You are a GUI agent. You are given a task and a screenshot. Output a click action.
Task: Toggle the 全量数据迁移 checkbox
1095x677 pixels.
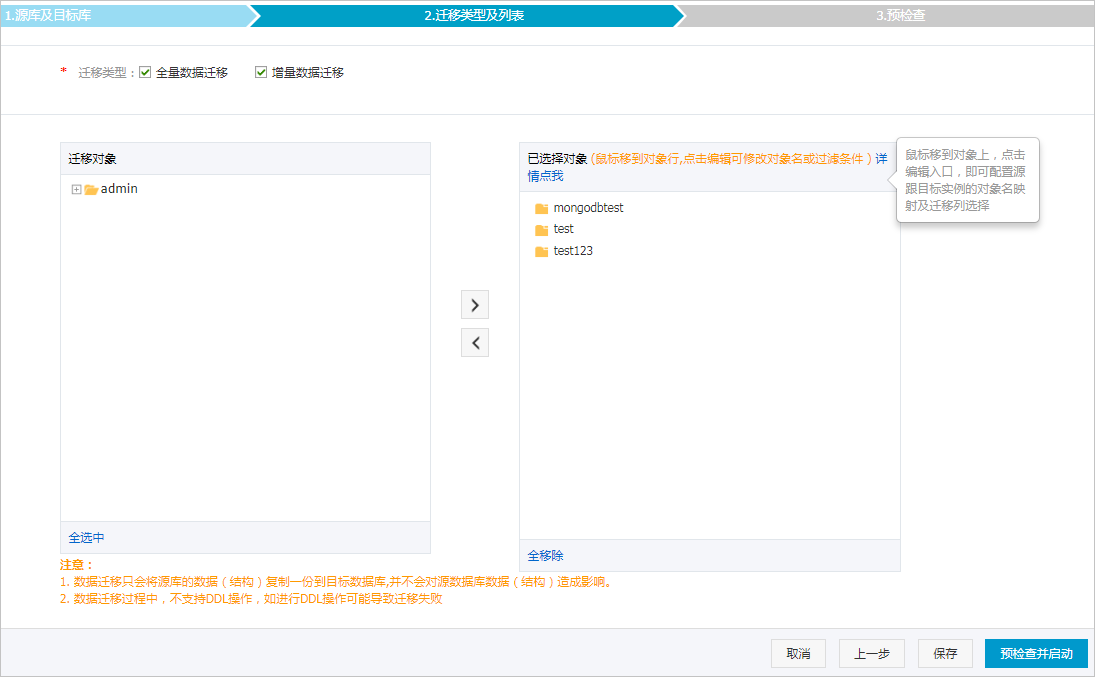145,72
